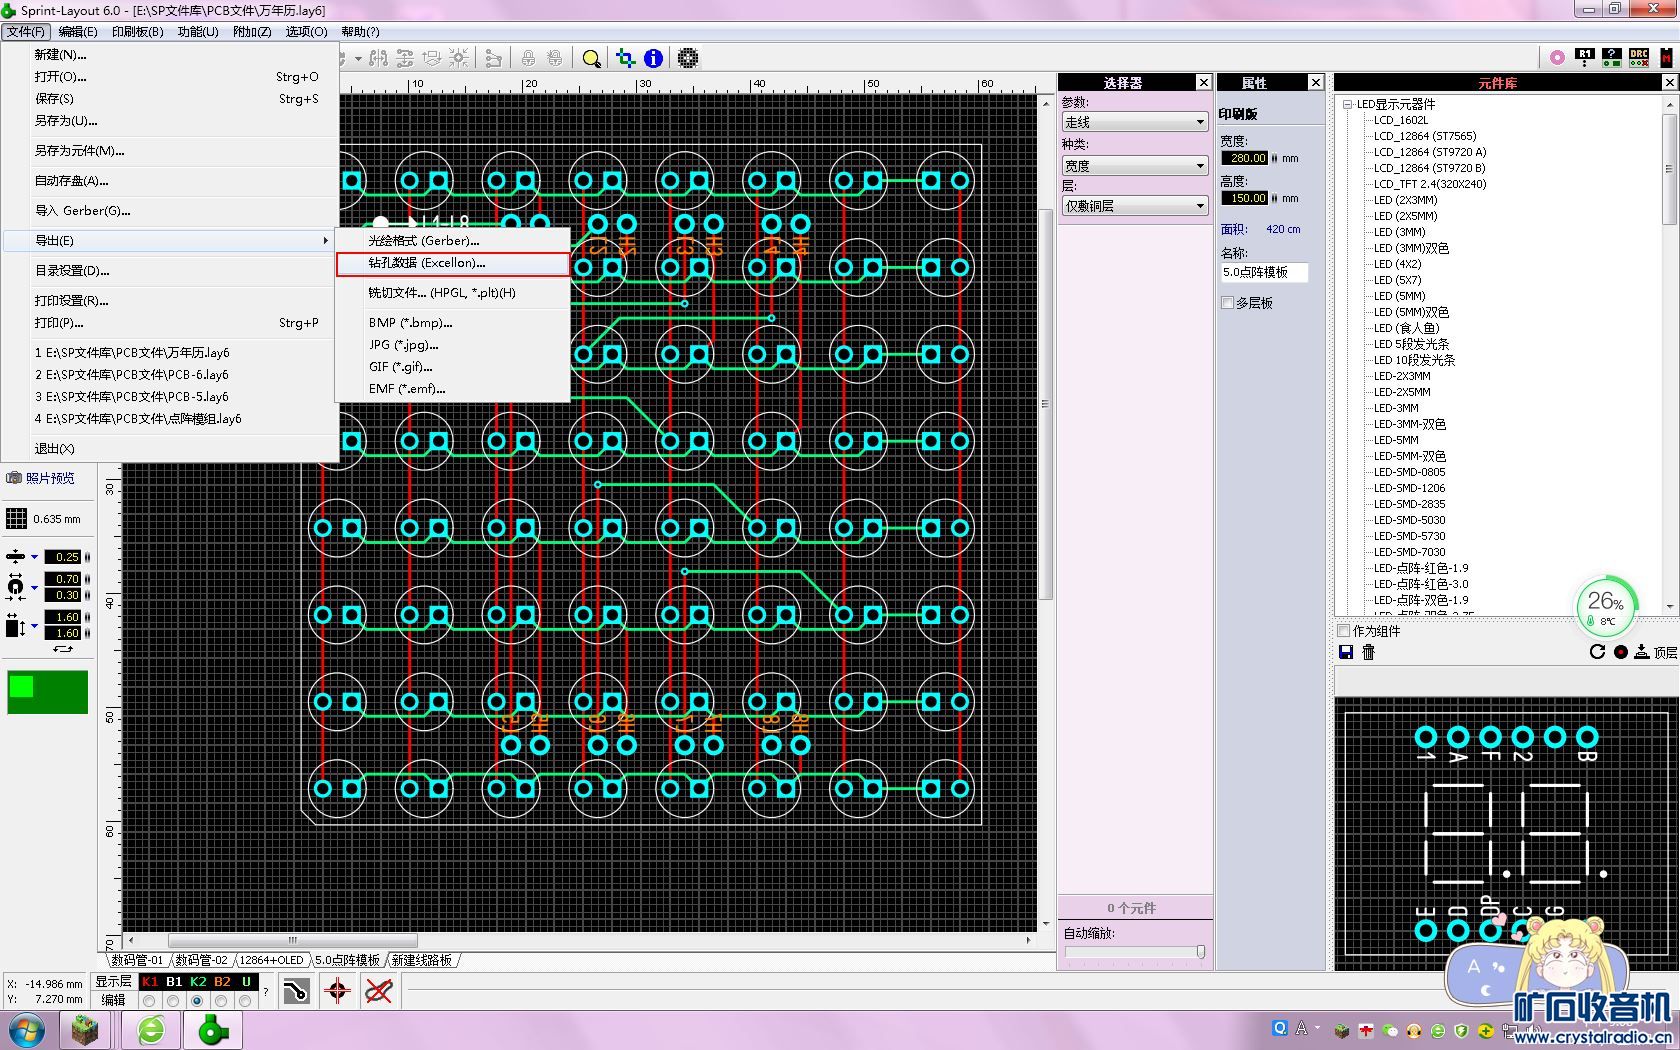Choose 钻孔数据 (Excellon) from export submenu
Image resolution: width=1680 pixels, height=1050 pixels.
(452, 263)
